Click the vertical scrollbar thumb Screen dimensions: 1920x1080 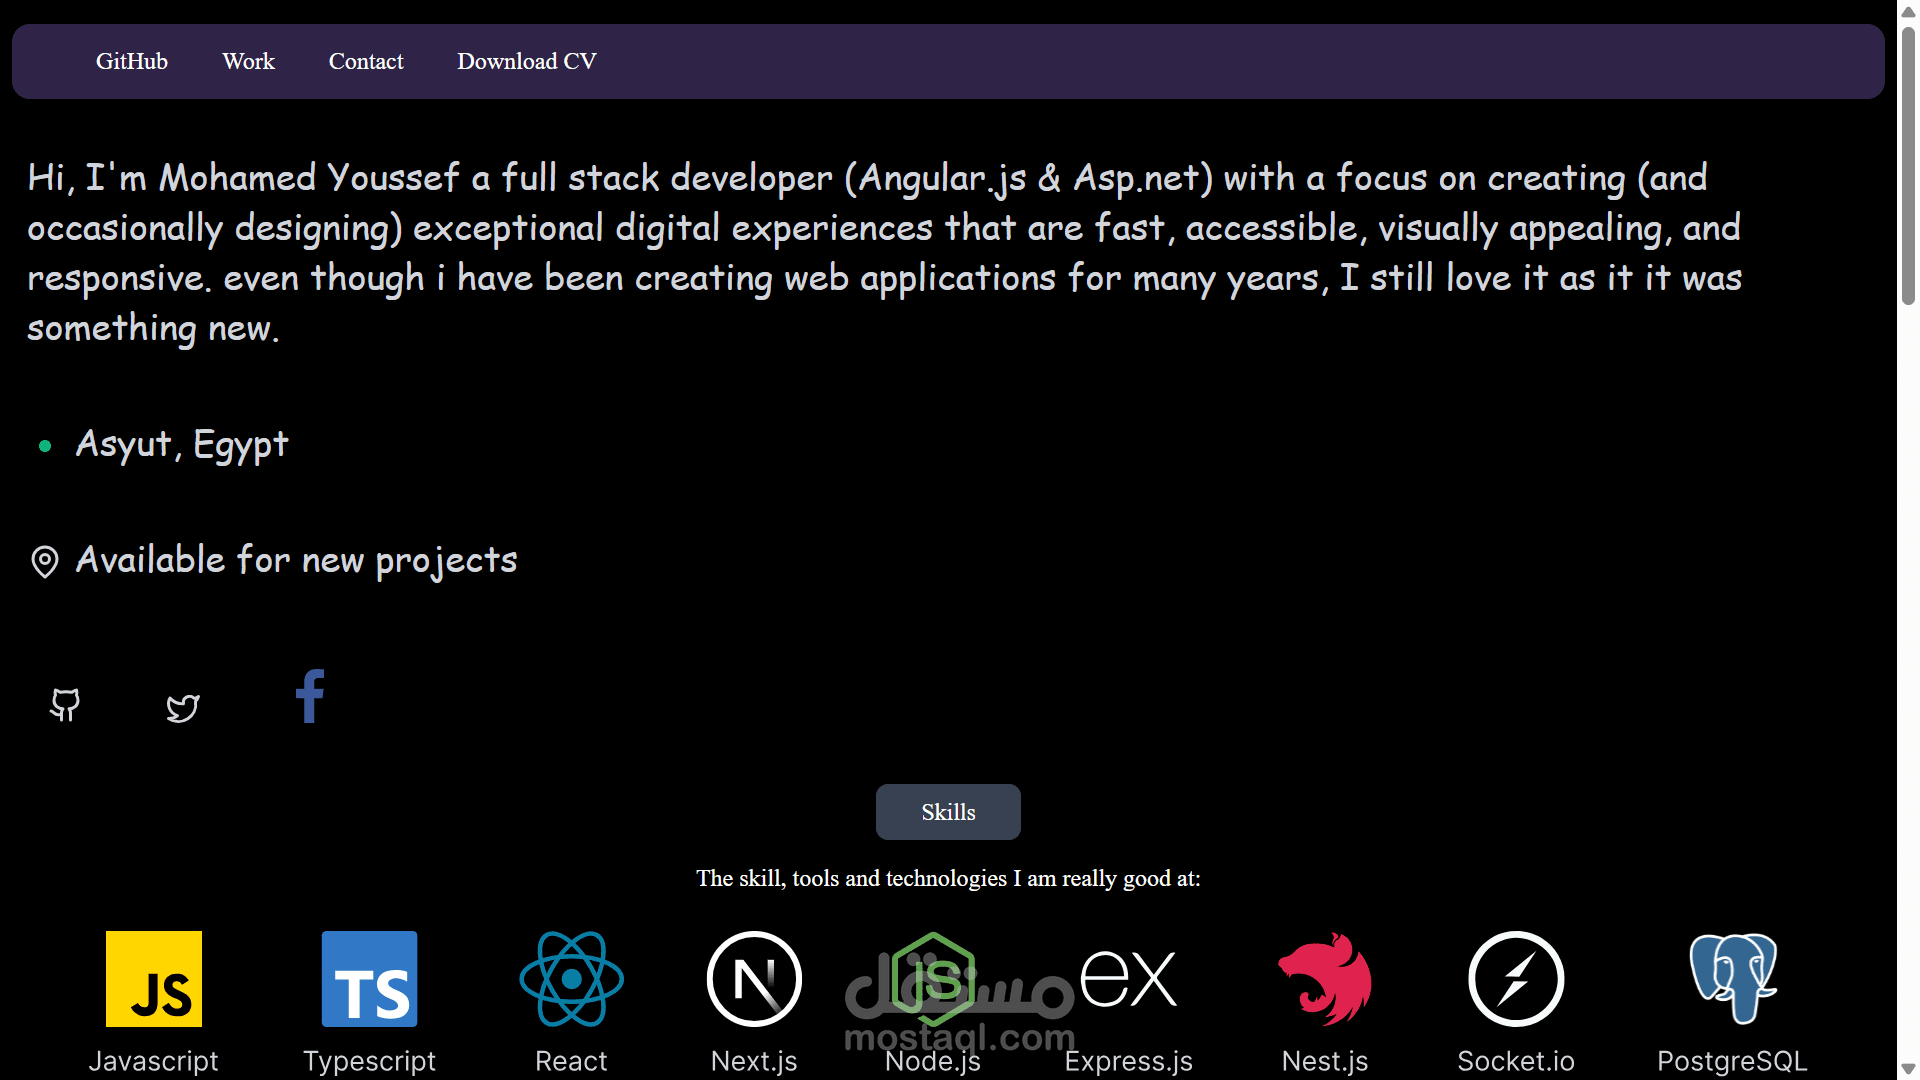pos(1908,165)
